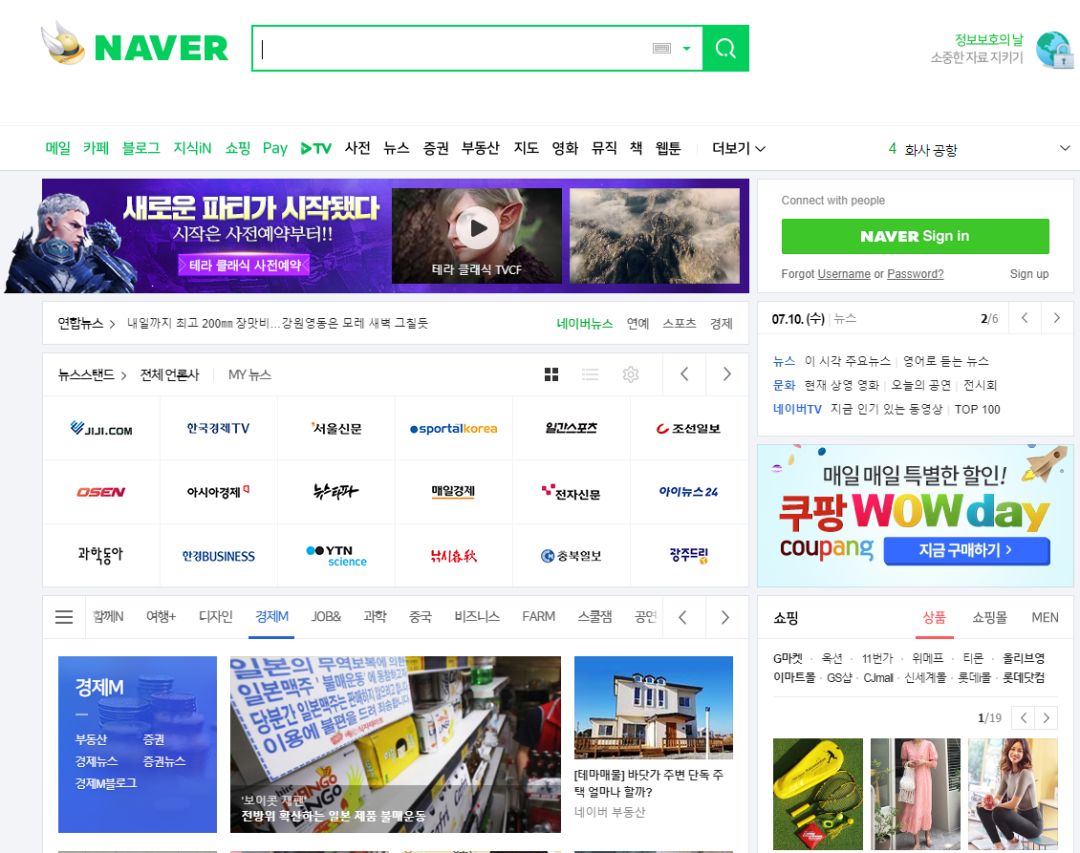The image size is (1080, 853).
Task: Open the 네이버뉴스 link
Action: pos(585,323)
